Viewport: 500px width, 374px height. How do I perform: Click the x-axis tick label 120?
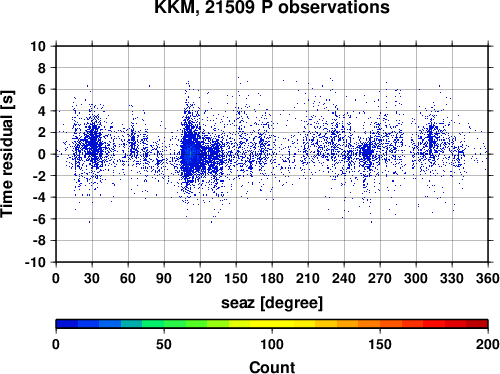[x=200, y=278]
